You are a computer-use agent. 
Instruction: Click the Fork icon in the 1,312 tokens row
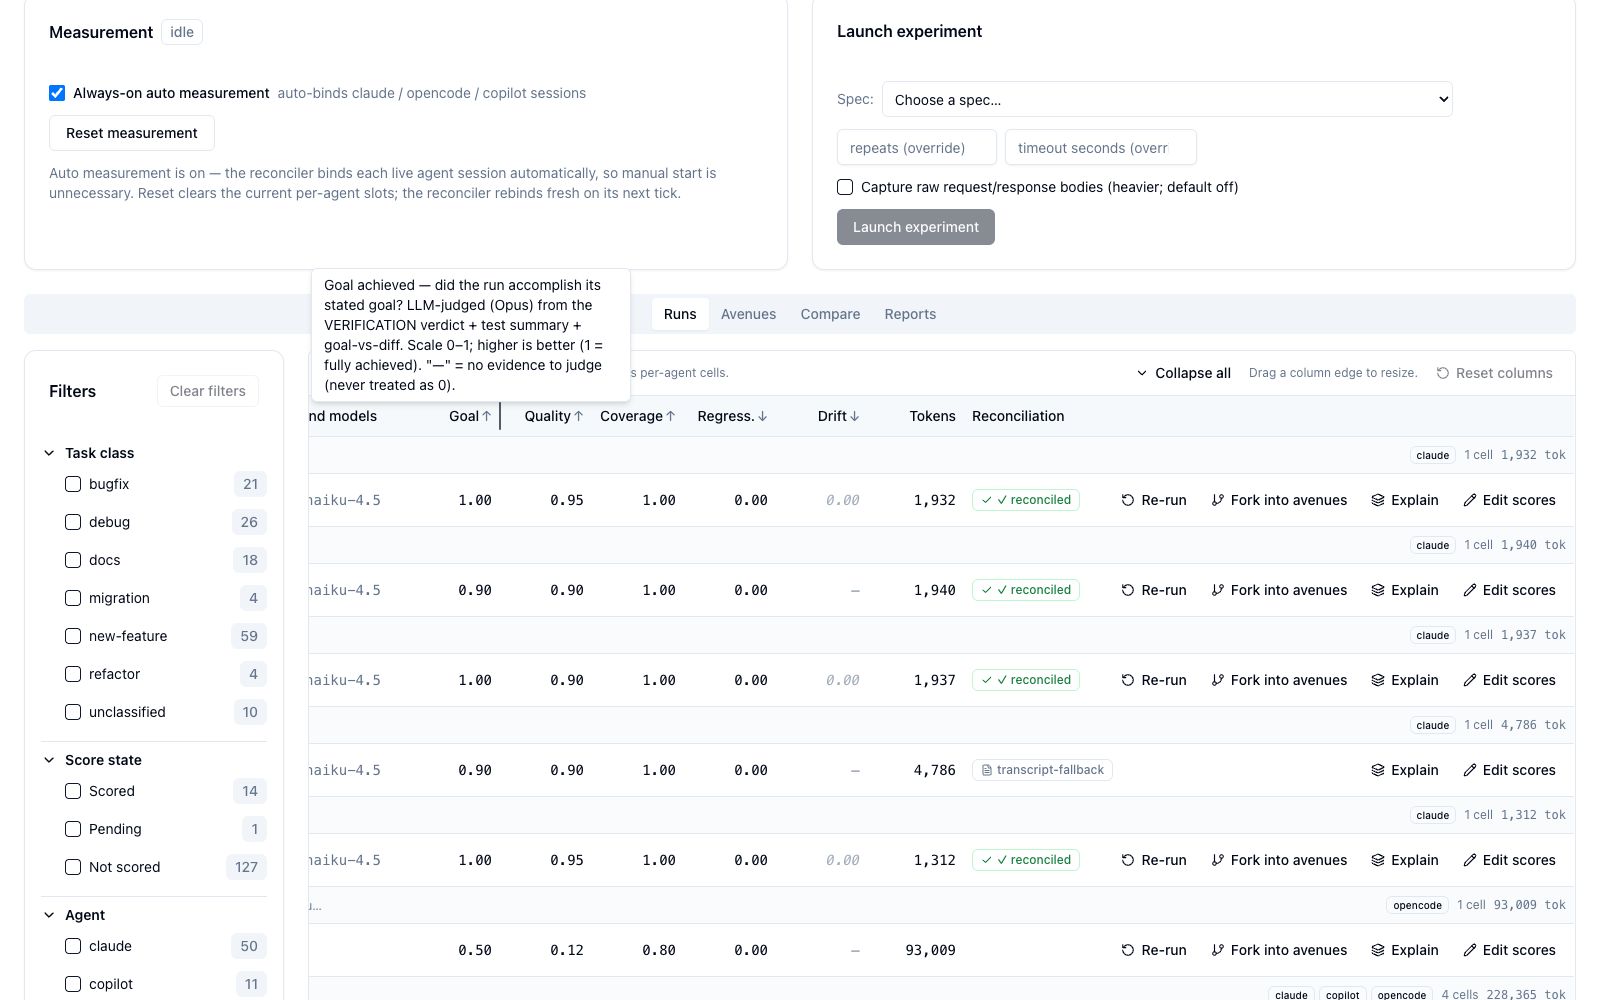point(1218,860)
